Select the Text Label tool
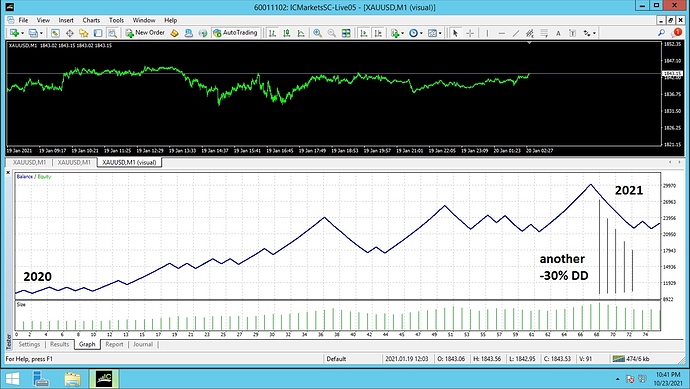This screenshot has width=690, height=389. tap(572, 33)
